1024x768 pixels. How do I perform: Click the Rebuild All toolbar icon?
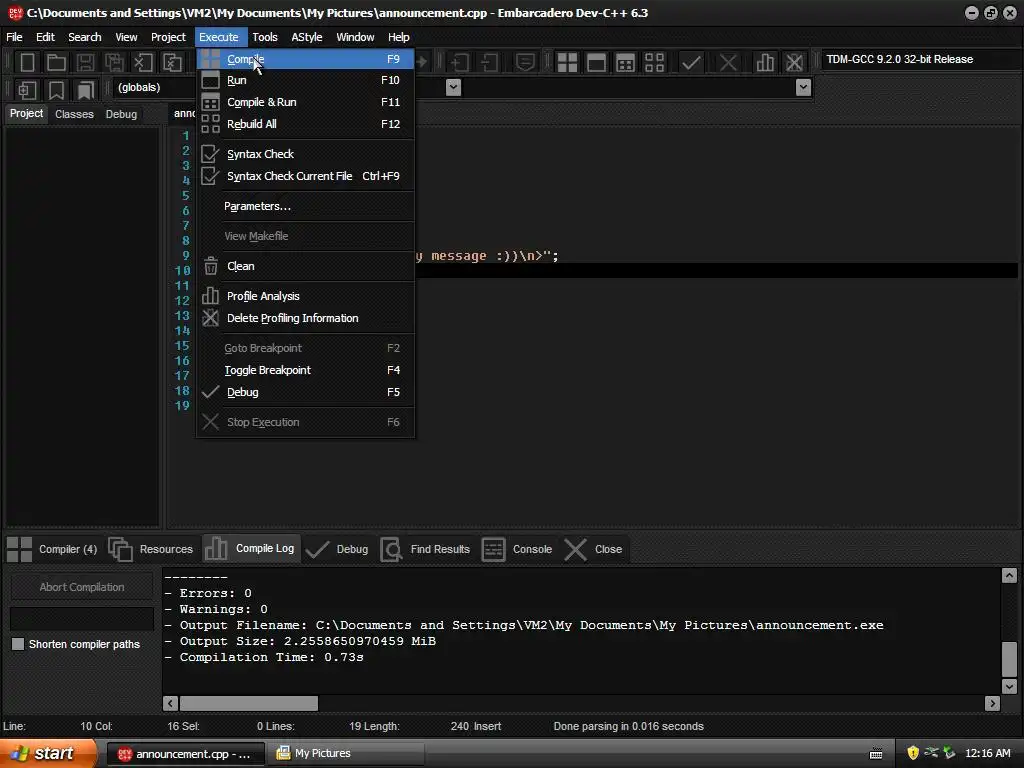pyautogui.click(x=654, y=63)
